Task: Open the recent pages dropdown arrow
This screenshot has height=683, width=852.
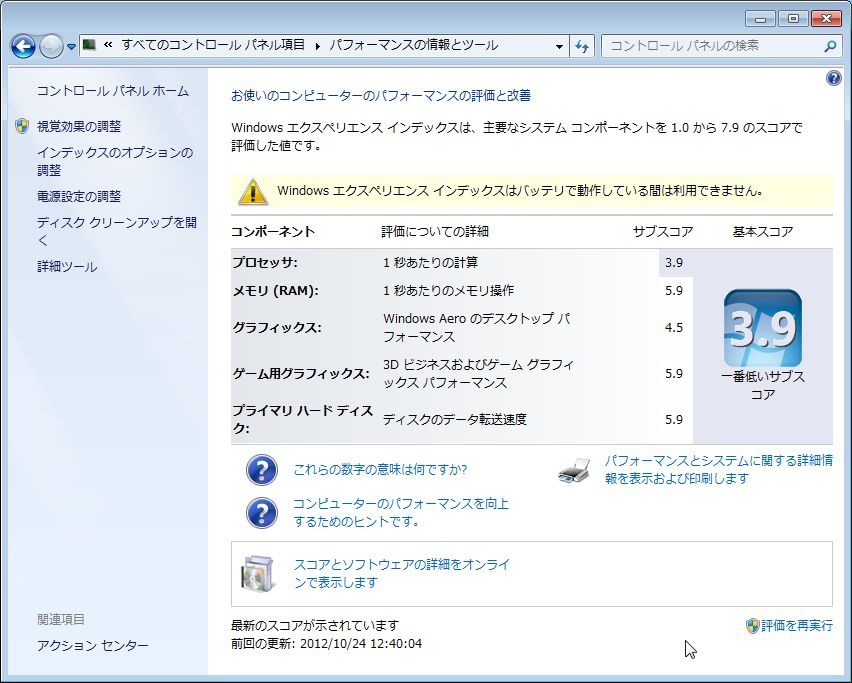Action: click(71, 47)
